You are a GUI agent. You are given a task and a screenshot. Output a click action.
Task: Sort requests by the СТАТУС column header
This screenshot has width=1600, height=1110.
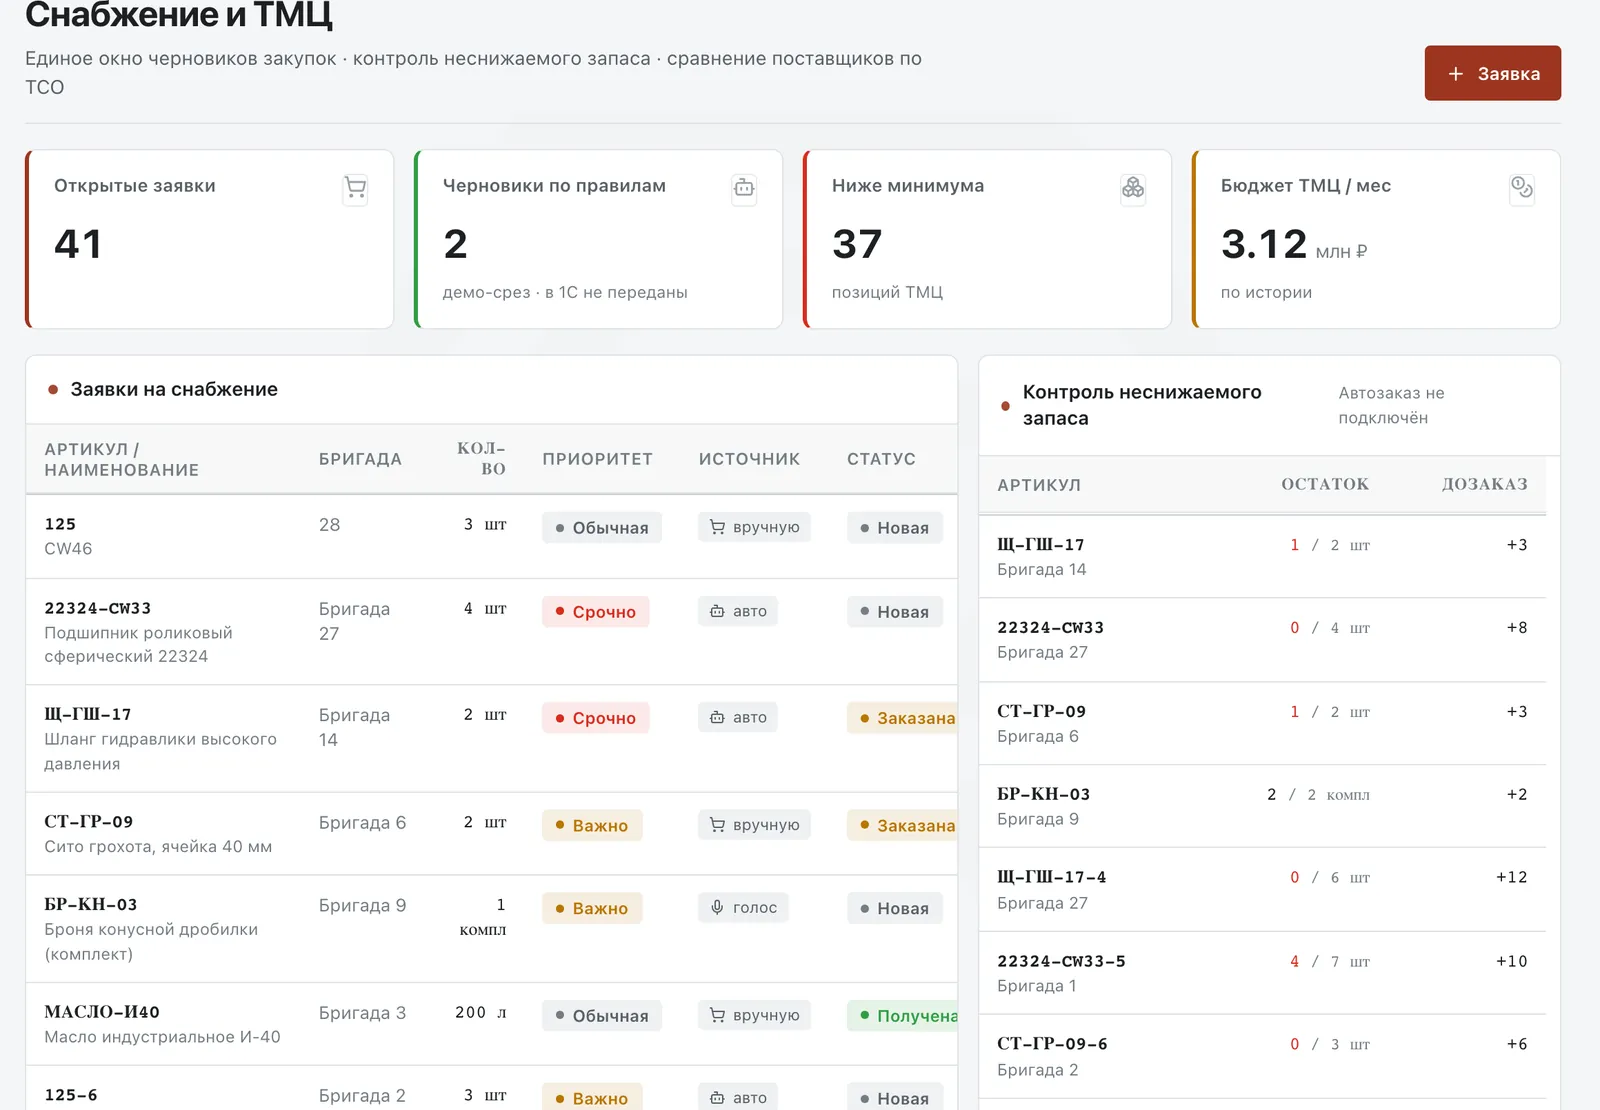(881, 459)
